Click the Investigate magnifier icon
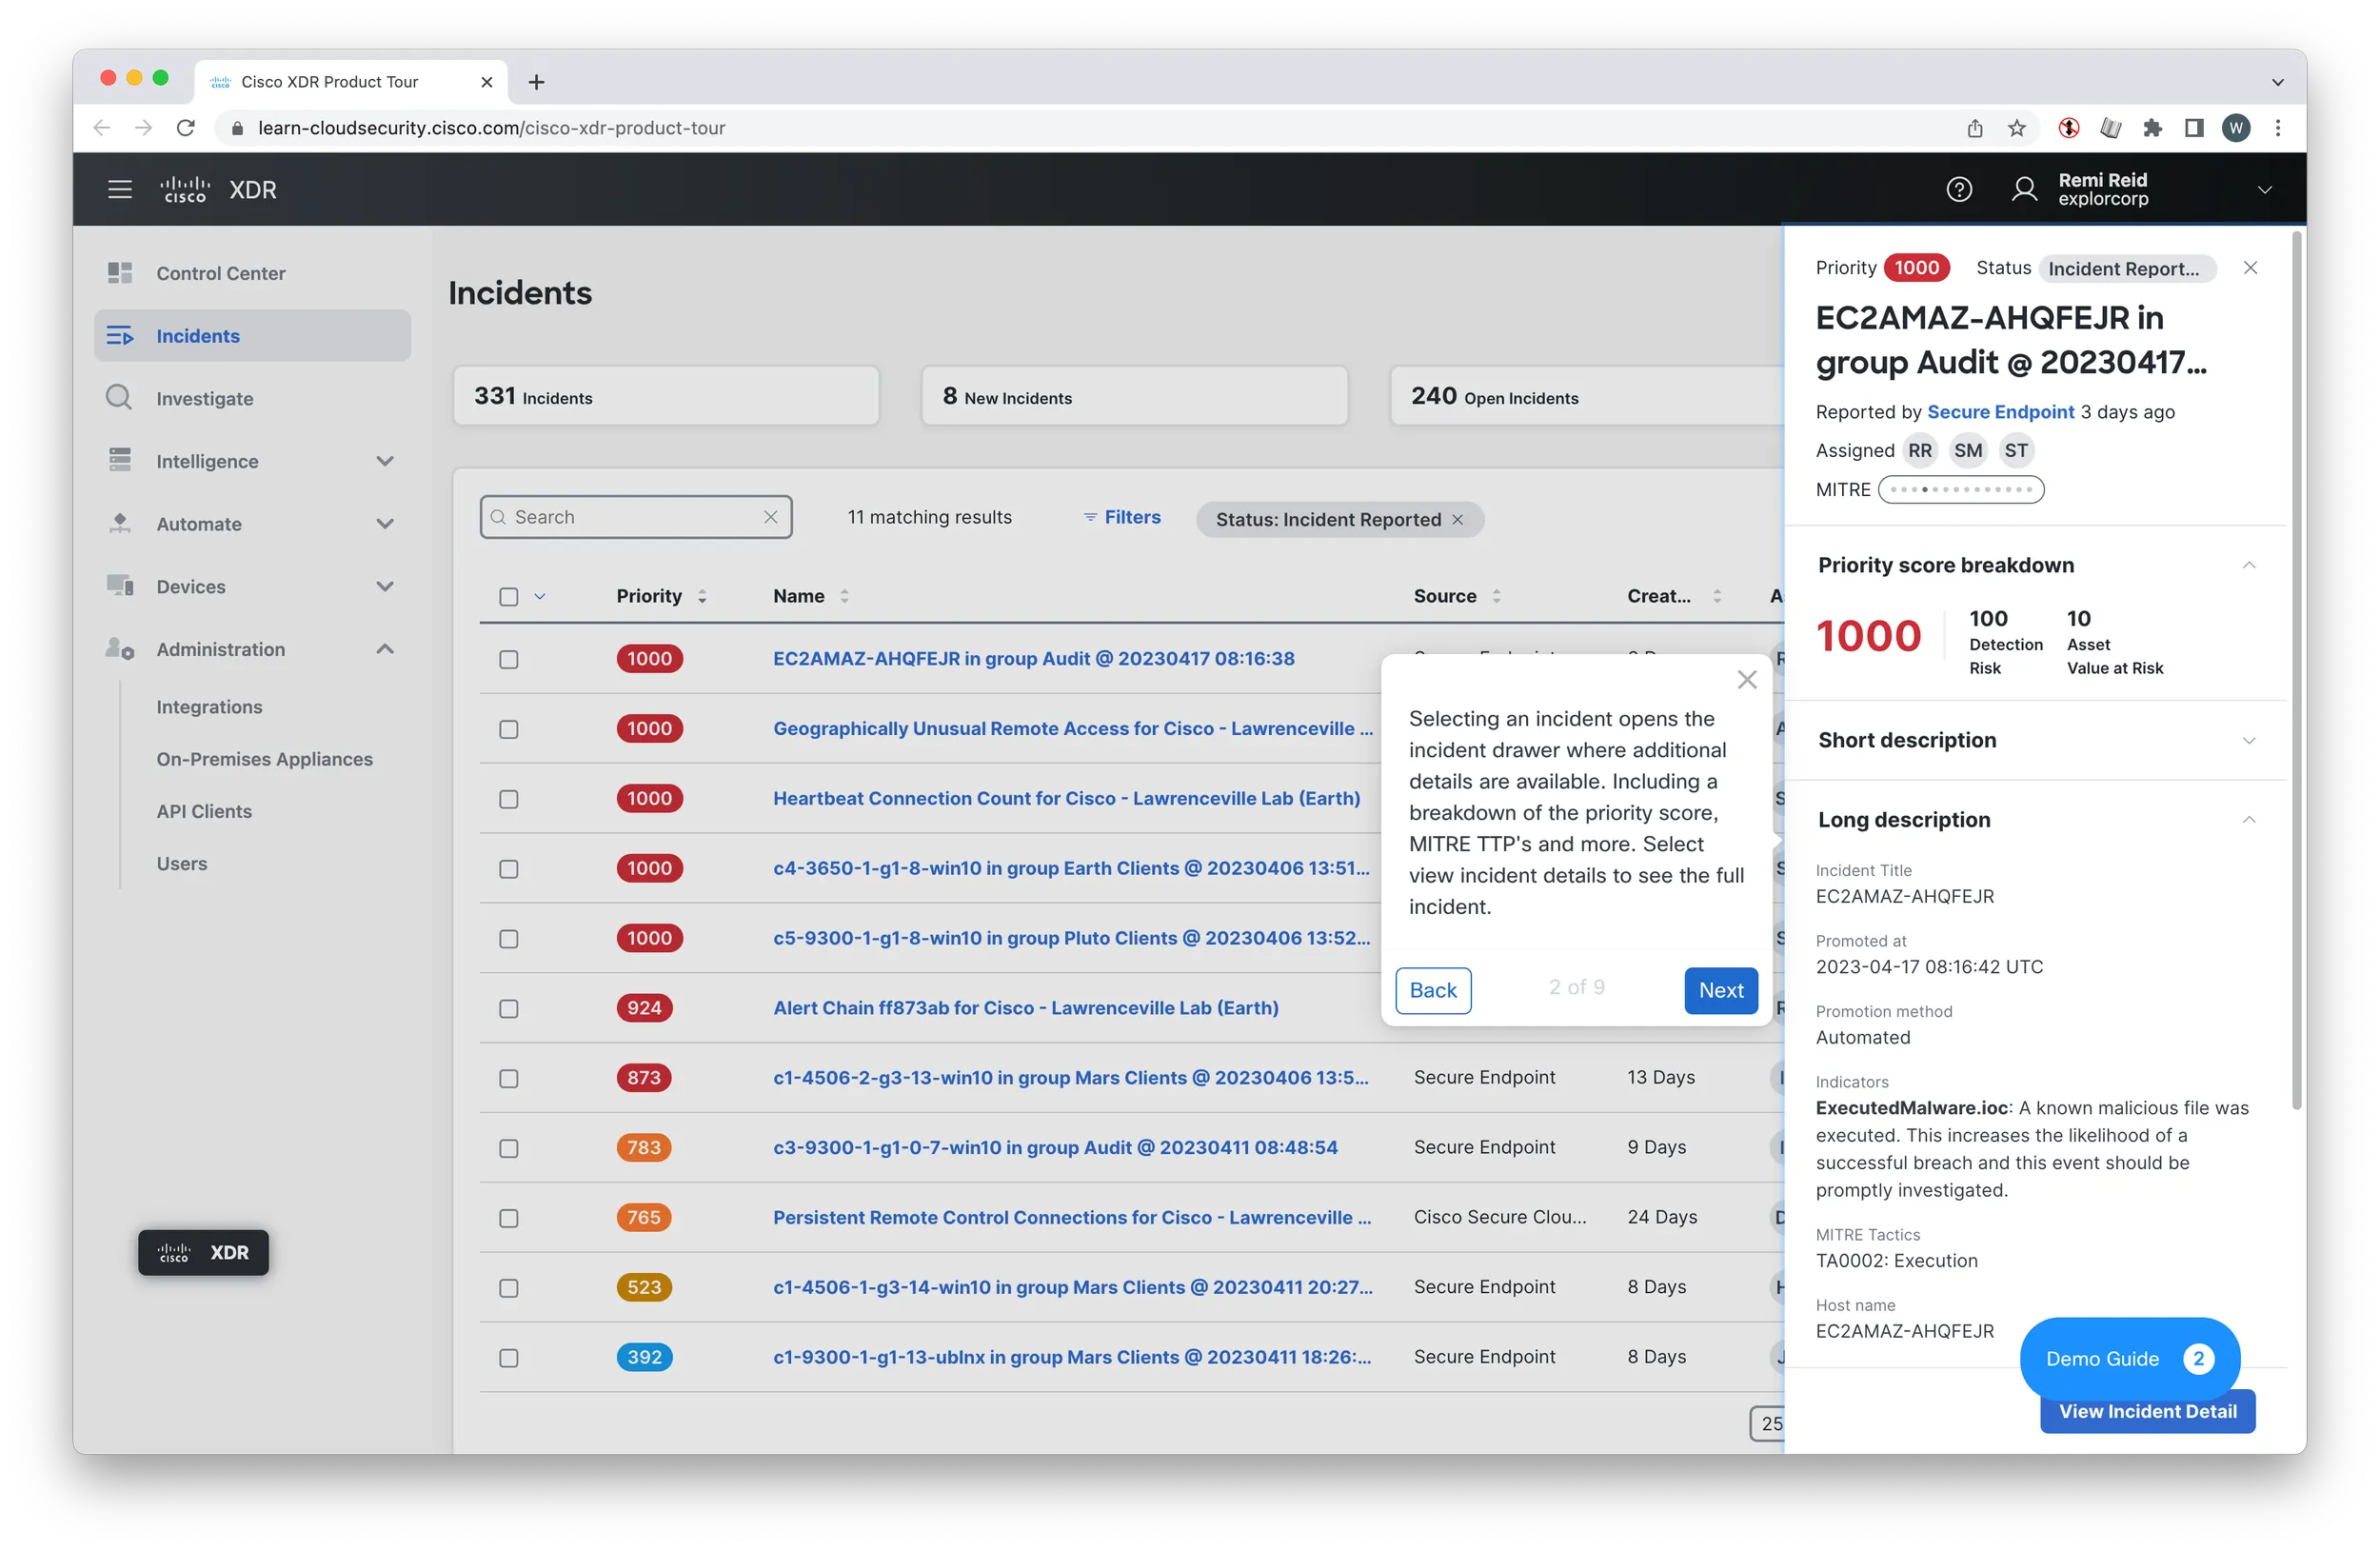 click(x=119, y=398)
